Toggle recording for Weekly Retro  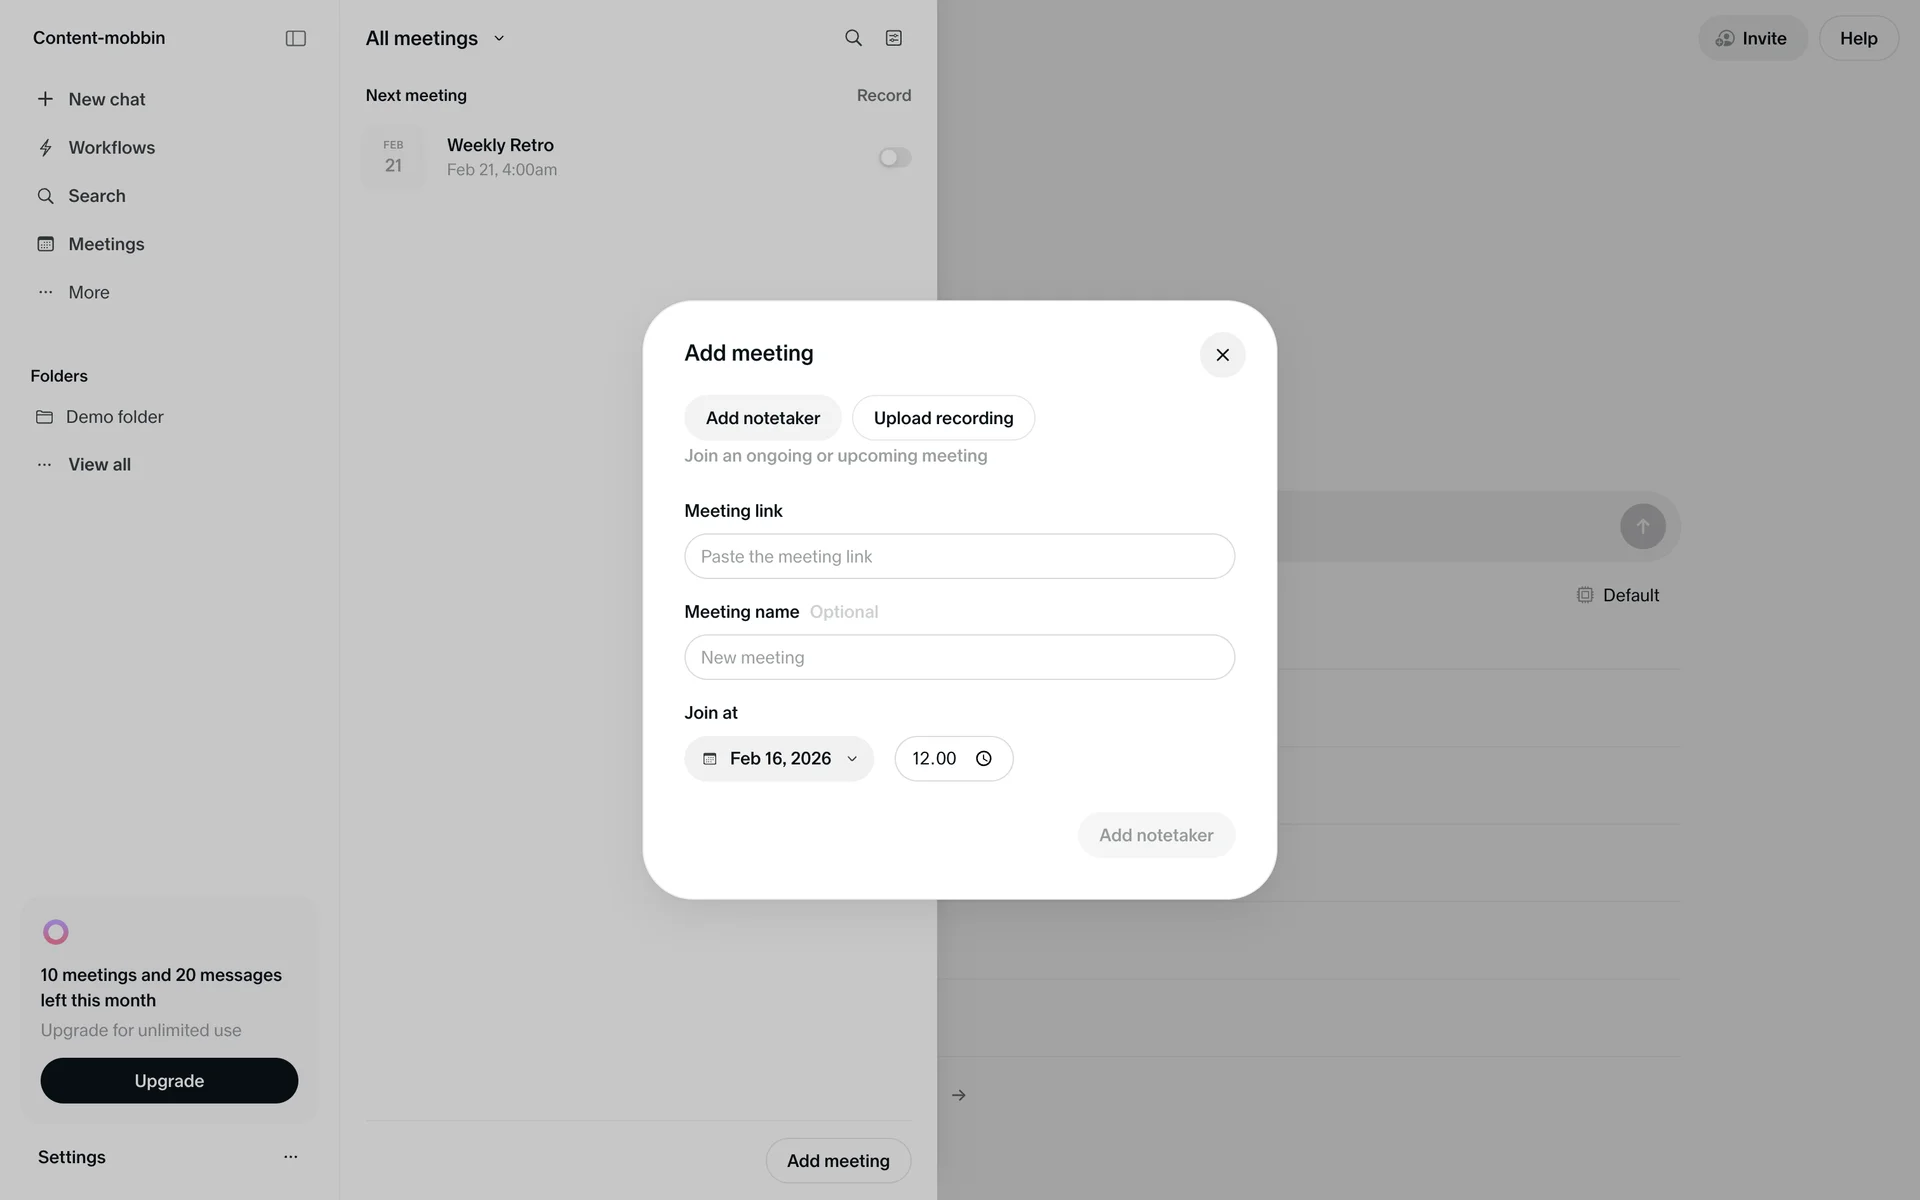894,158
